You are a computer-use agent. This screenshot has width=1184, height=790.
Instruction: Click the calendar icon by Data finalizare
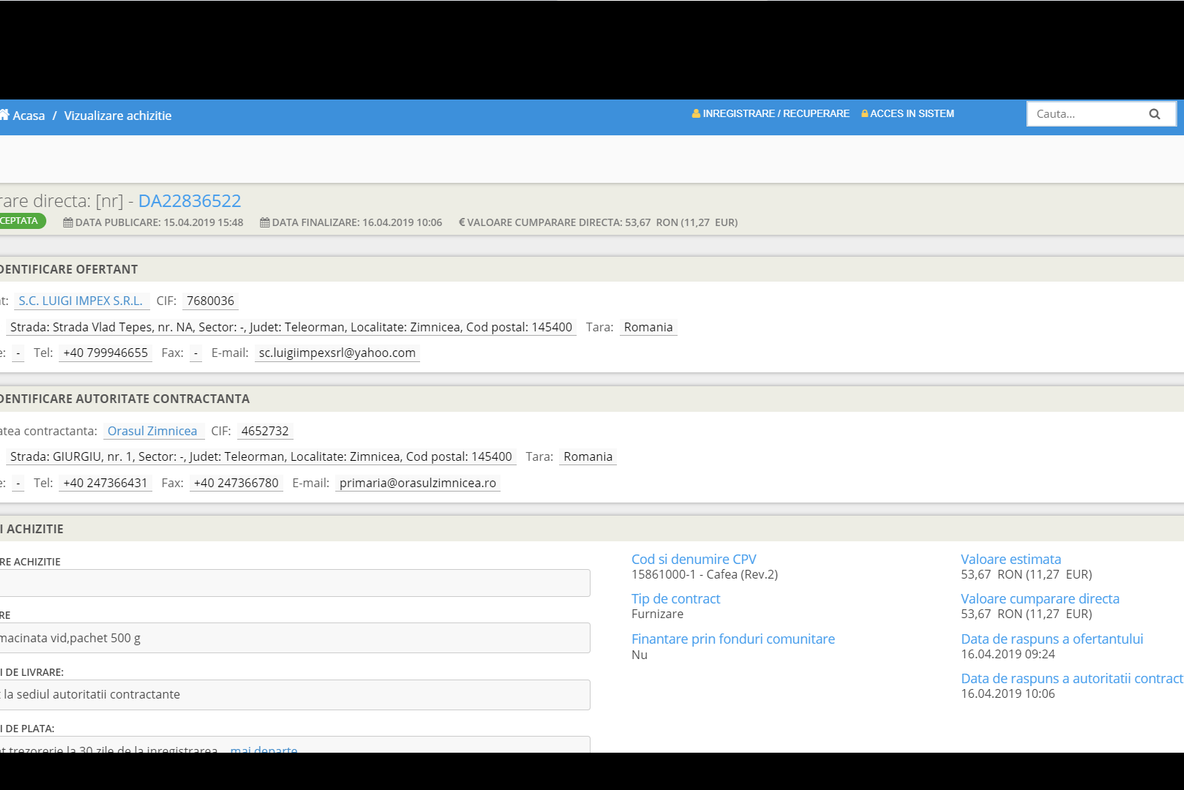pos(265,223)
